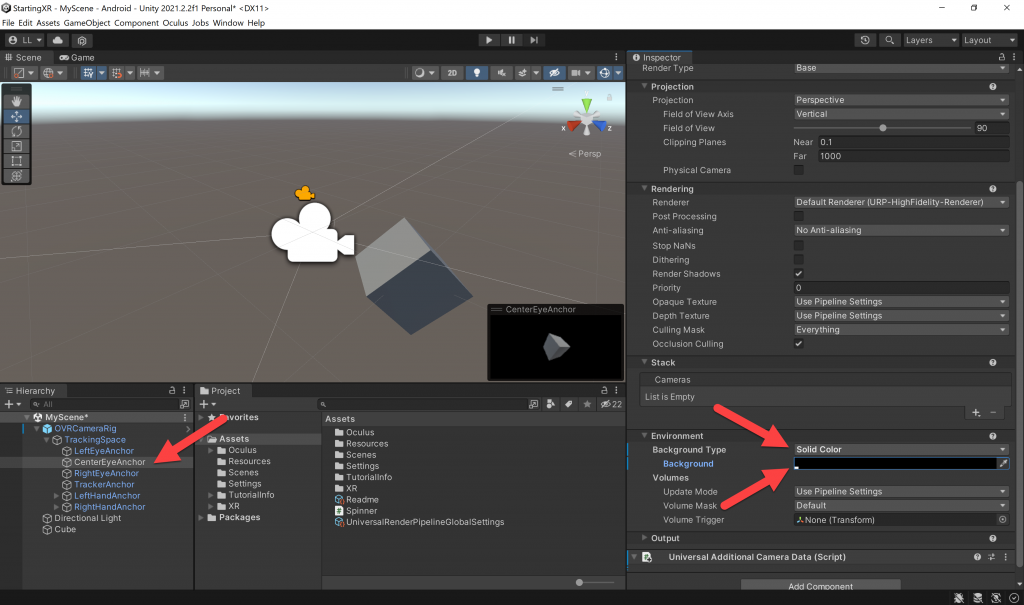
Task: Click the Project search field
Action: click(x=423, y=404)
